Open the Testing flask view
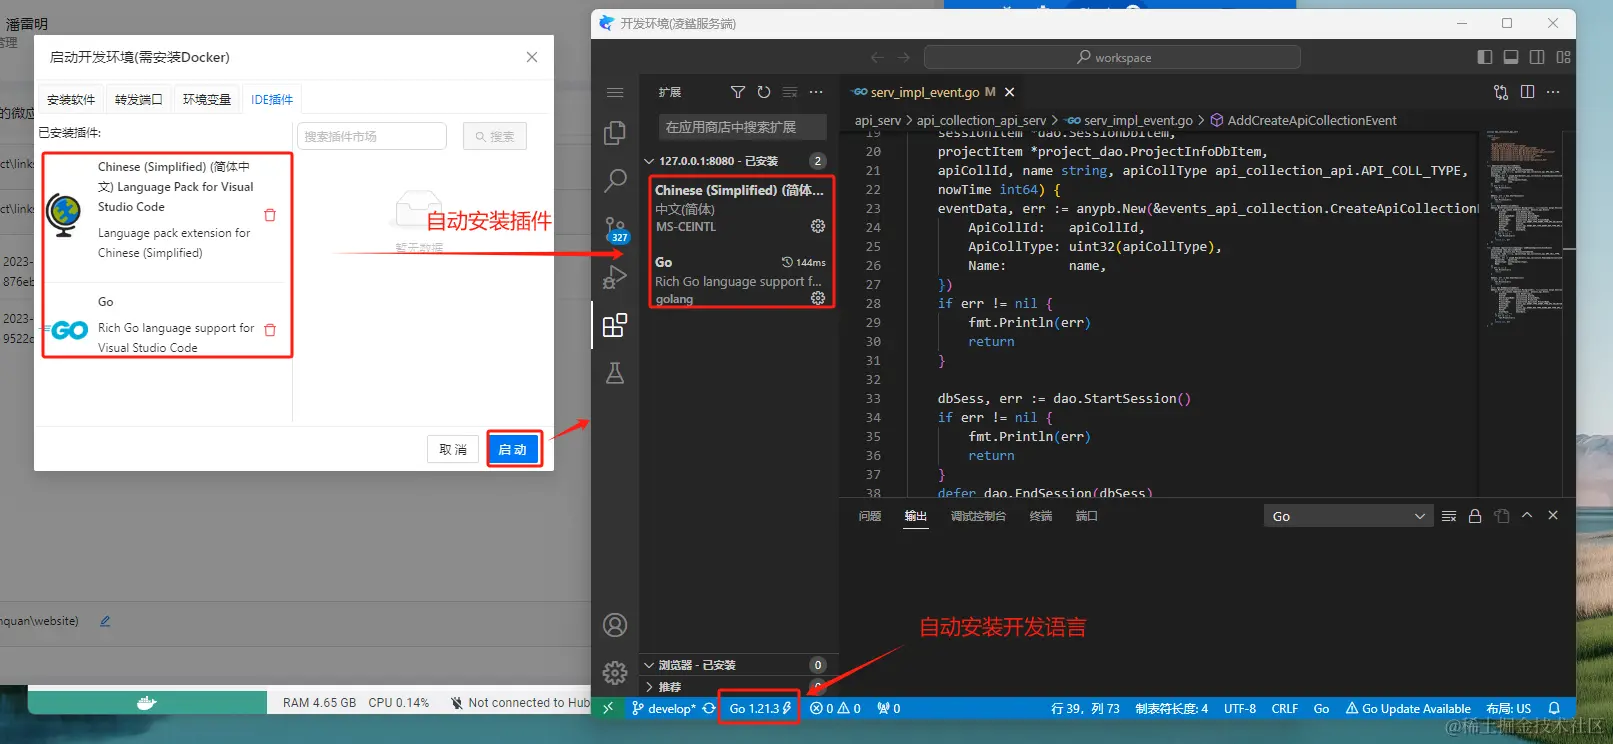The width and height of the screenshot is (1613, 744). tap(615, 373)
